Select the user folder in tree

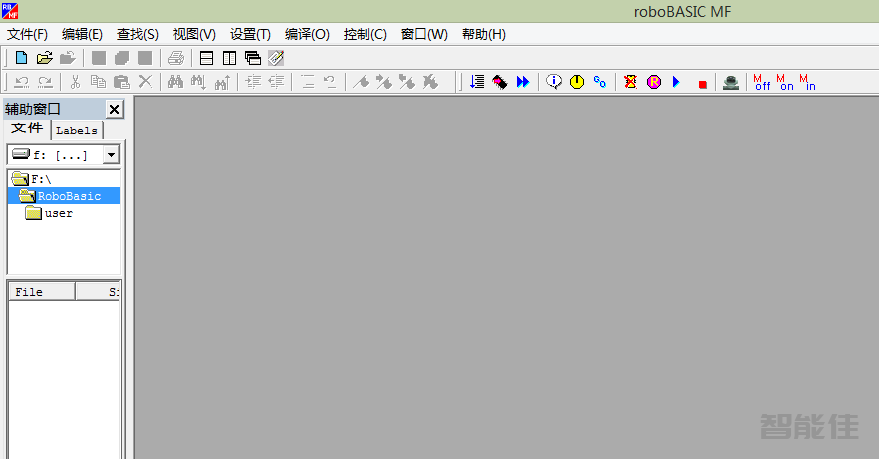(58, 213)
